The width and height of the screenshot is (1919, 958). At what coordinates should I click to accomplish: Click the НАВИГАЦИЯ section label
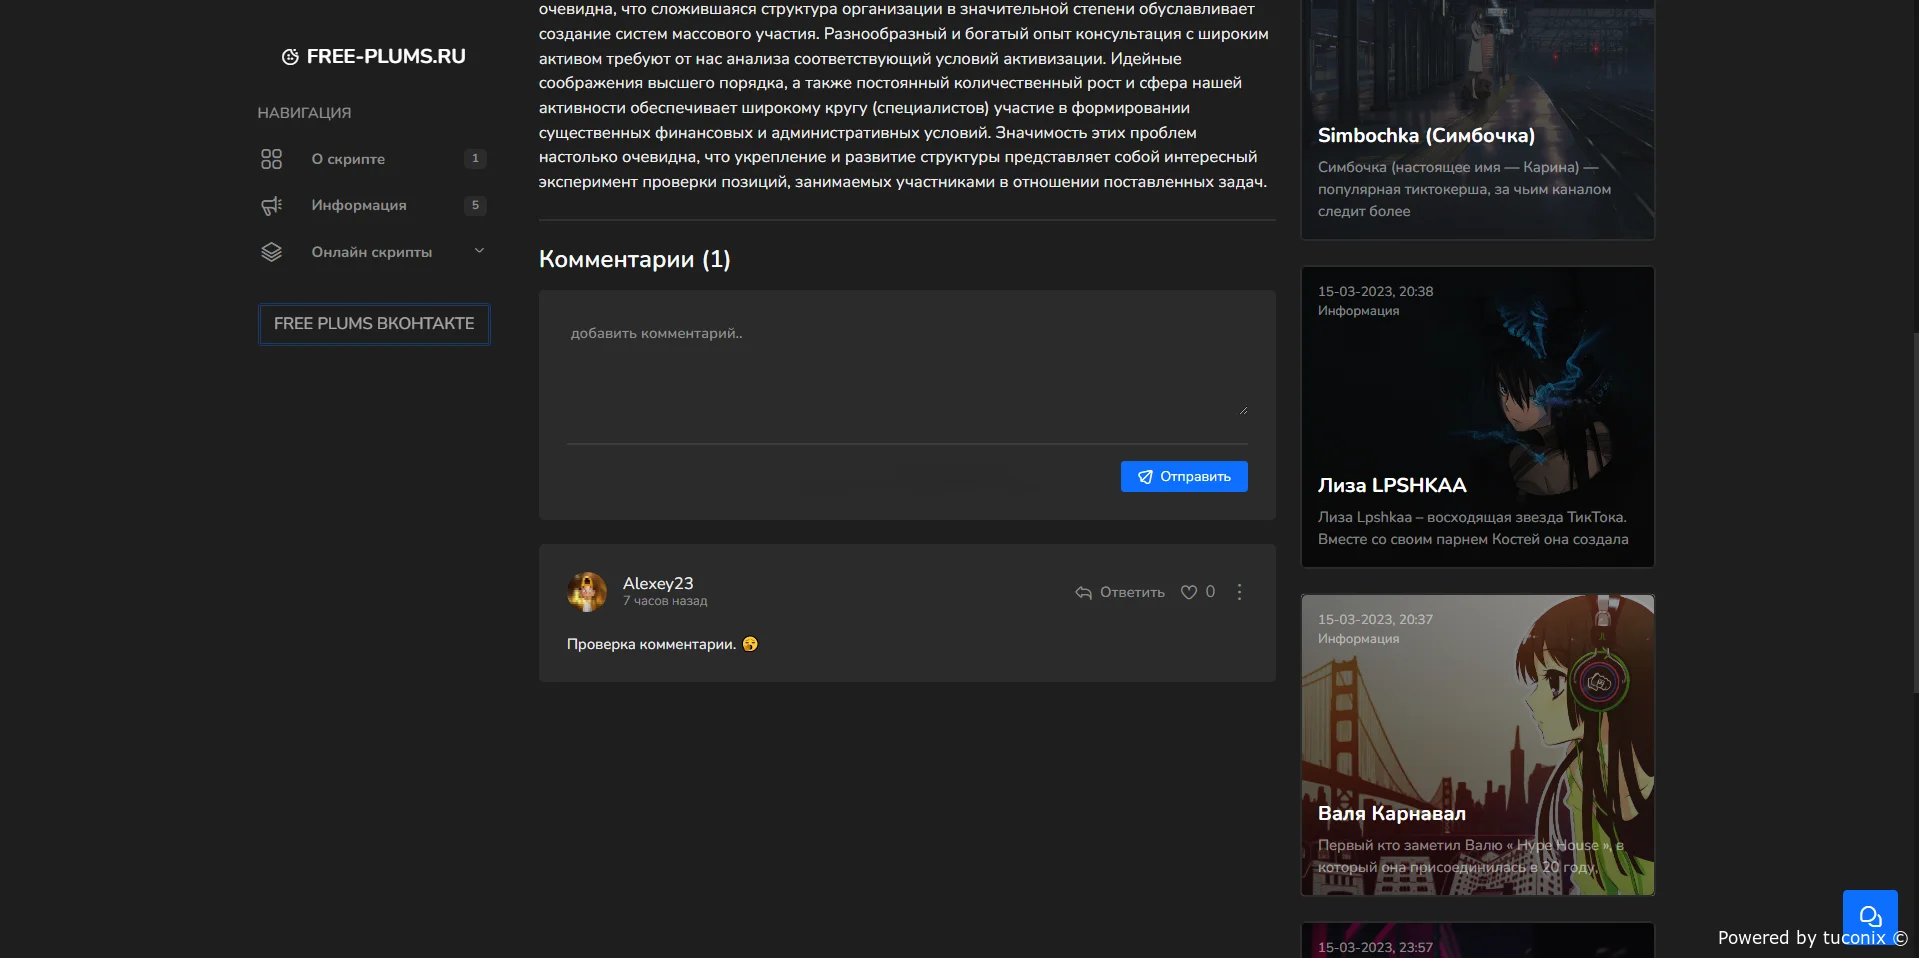click(x=304, y=113)
